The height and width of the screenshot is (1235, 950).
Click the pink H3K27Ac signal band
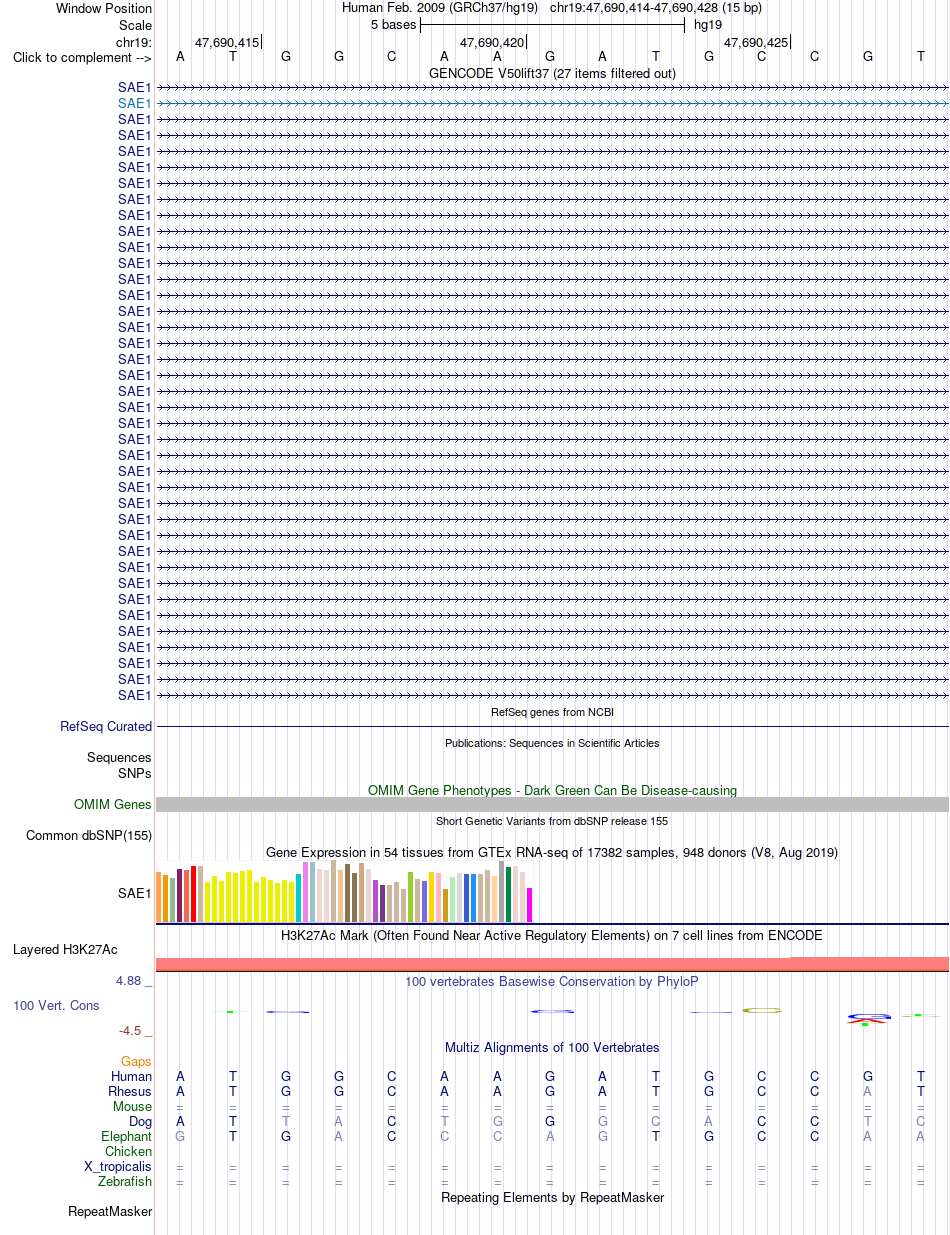pos(552,963)
